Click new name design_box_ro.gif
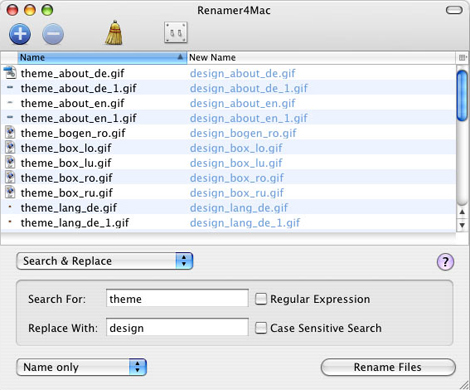Viewport: 470px width, 390px height. coord(237,178)
